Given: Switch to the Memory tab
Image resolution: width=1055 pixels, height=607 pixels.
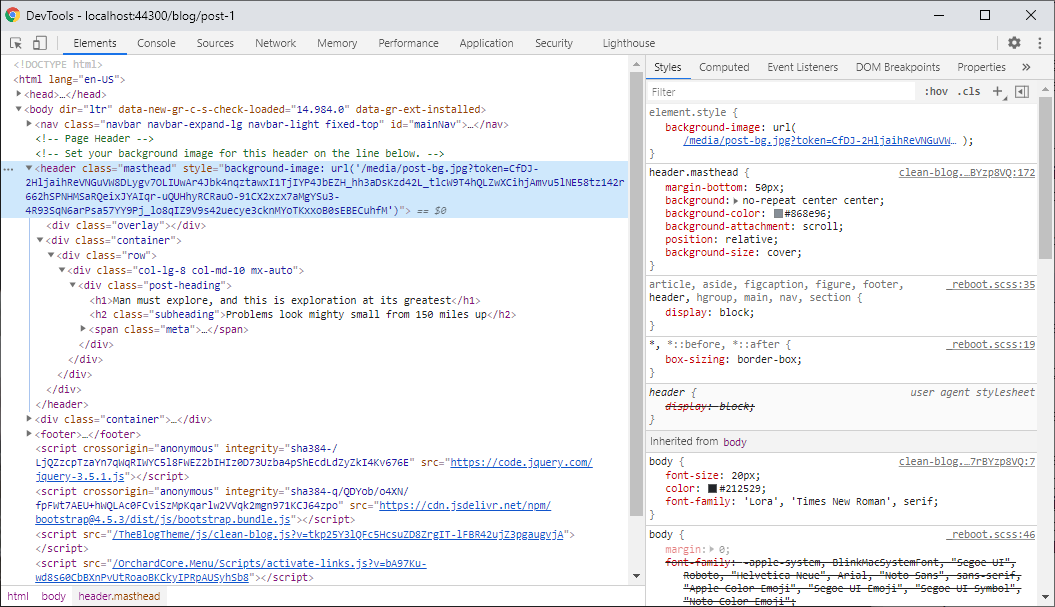Looking at the screenshot, I should click(337, 43).
